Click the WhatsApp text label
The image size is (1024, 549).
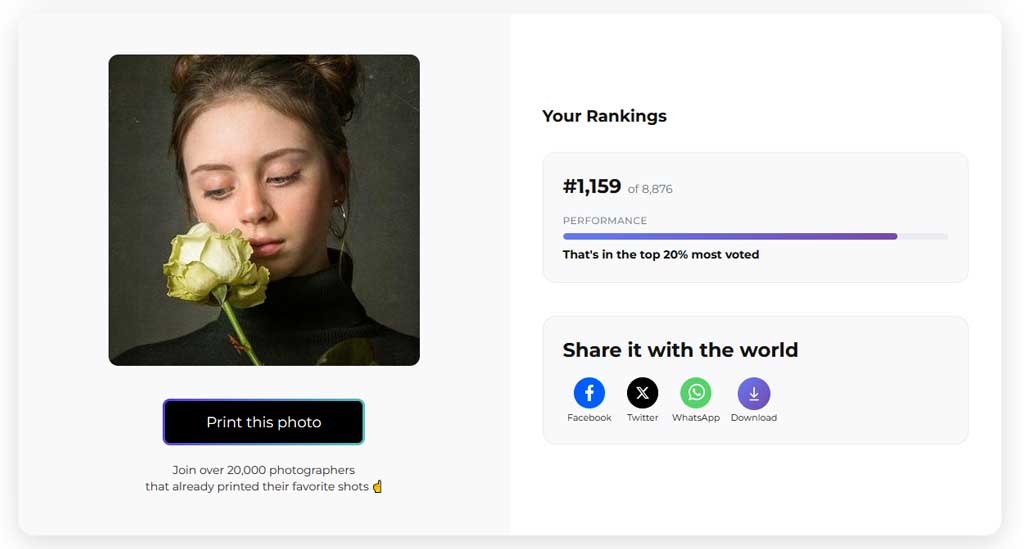pyautogui.click(x=695, y=418)
